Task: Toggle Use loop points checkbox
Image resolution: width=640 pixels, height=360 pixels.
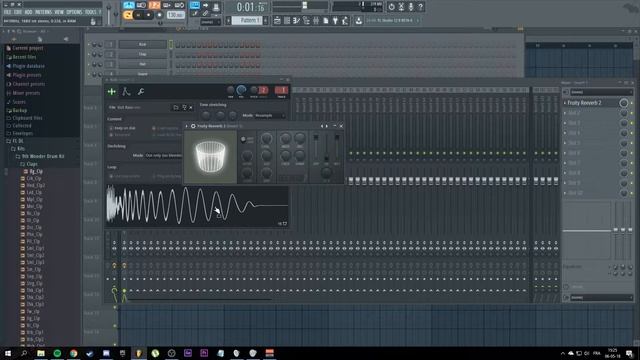Action: 111,176
